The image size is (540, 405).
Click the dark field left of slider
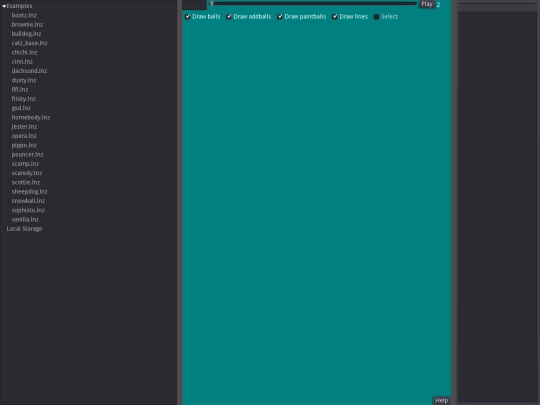(195, 4)
